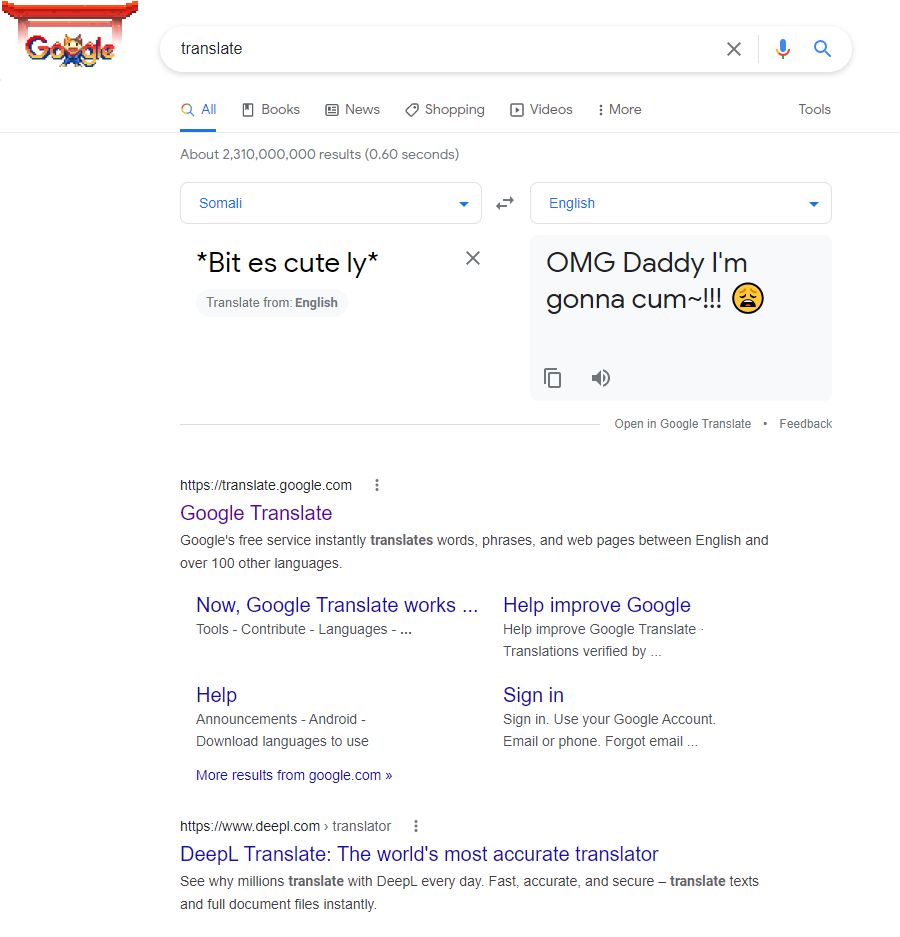The height and width of the screenshot is (937, 900).
Task: Clear the translation input text via its X
Action: point(472,258)
